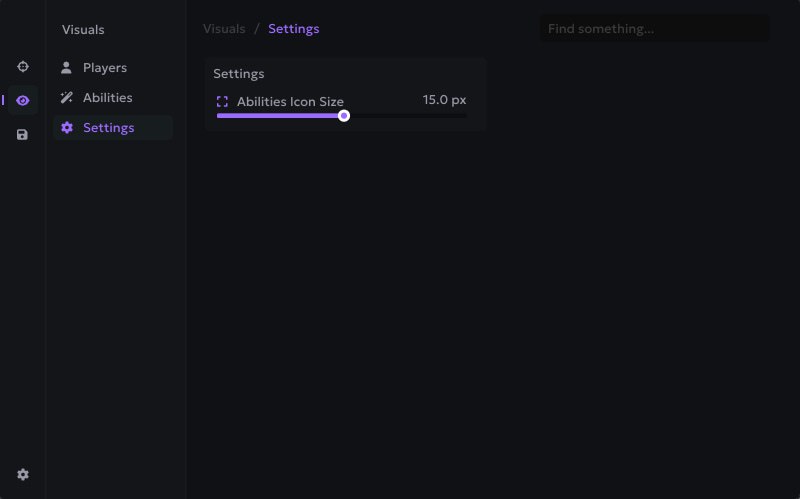Select the eye Visuals section icon
Image resolution: width=800 pixels, height=499 pixels.
tap(23, 100)
